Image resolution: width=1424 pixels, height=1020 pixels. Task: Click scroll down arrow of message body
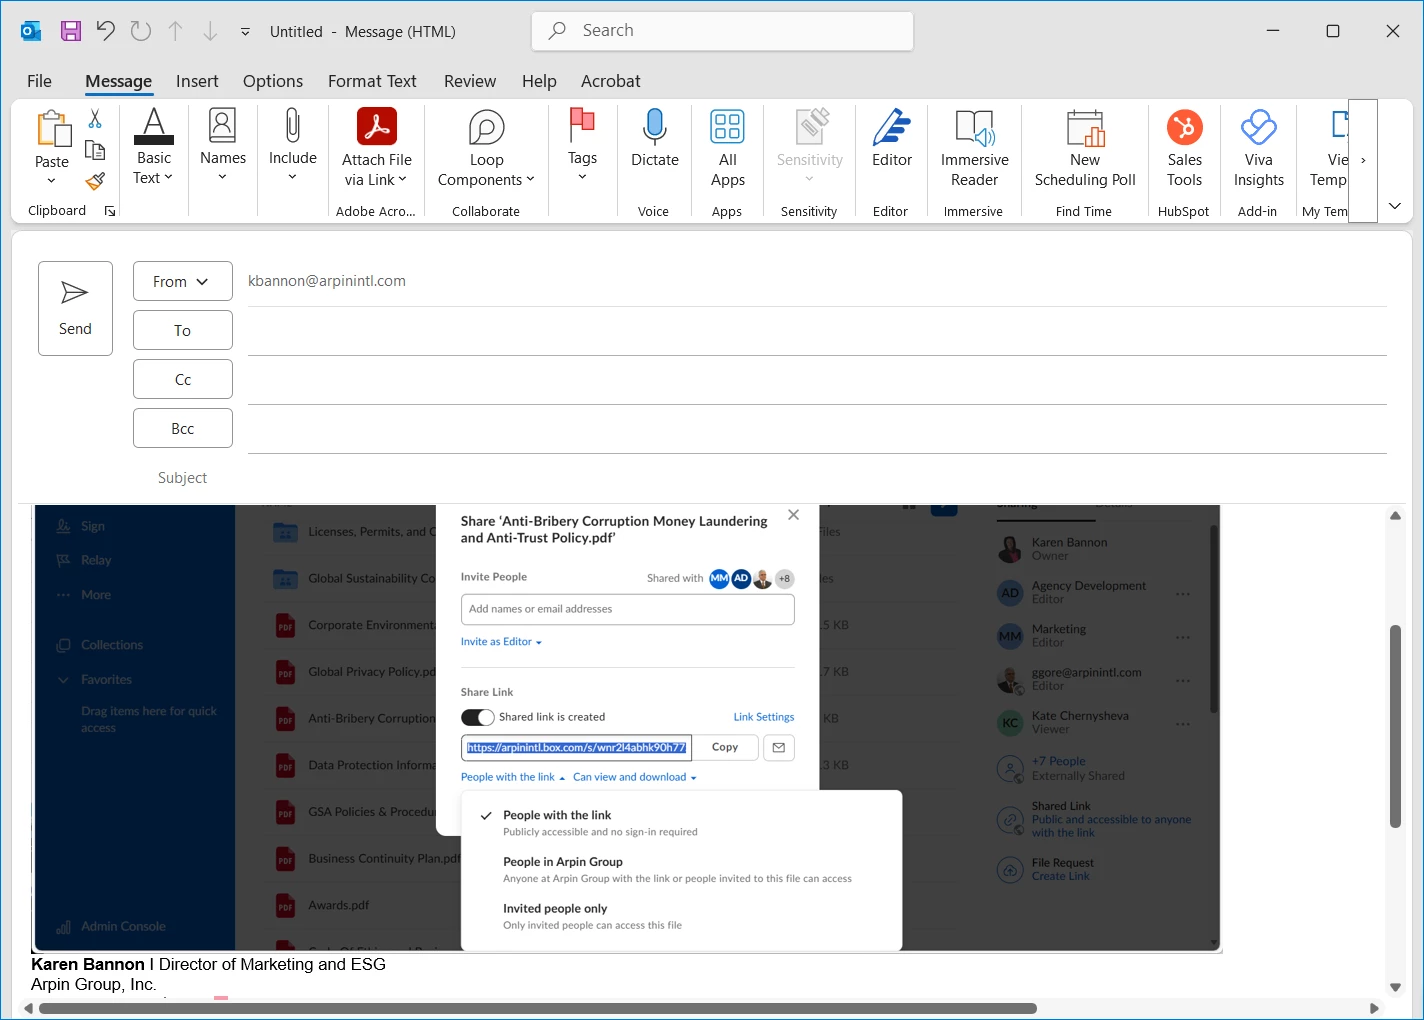1395,988
